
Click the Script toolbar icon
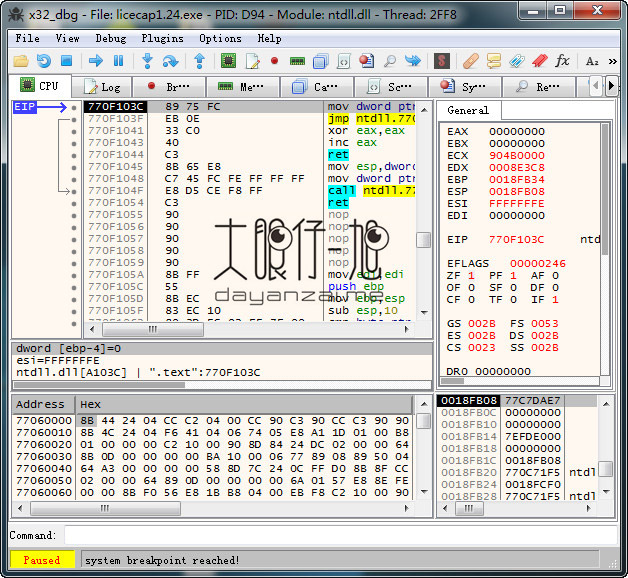pyautogui.click(x=344, y=61)
